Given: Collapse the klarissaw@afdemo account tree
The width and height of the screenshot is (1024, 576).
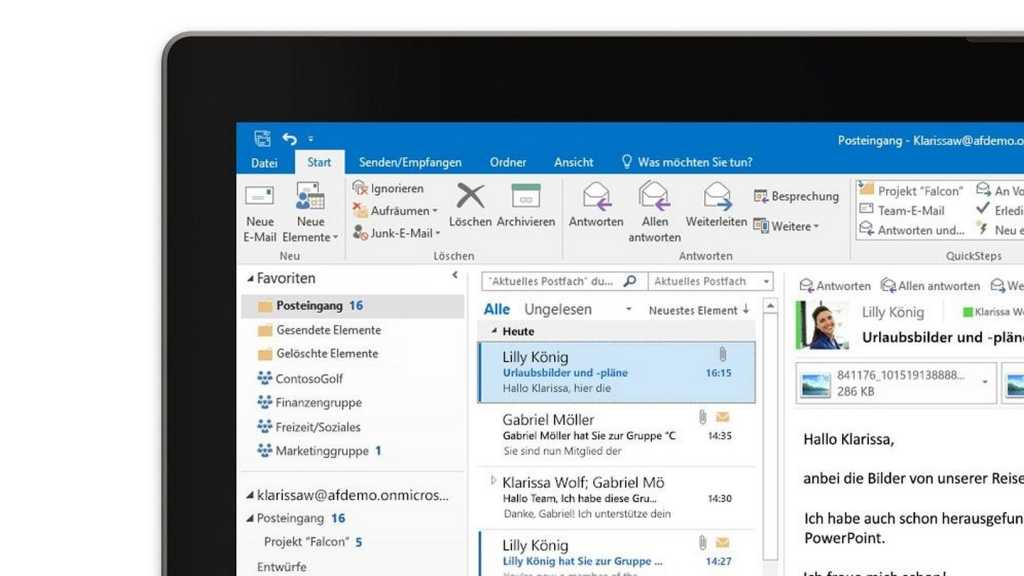Looking at the screenshot, I should coord(249,496).
